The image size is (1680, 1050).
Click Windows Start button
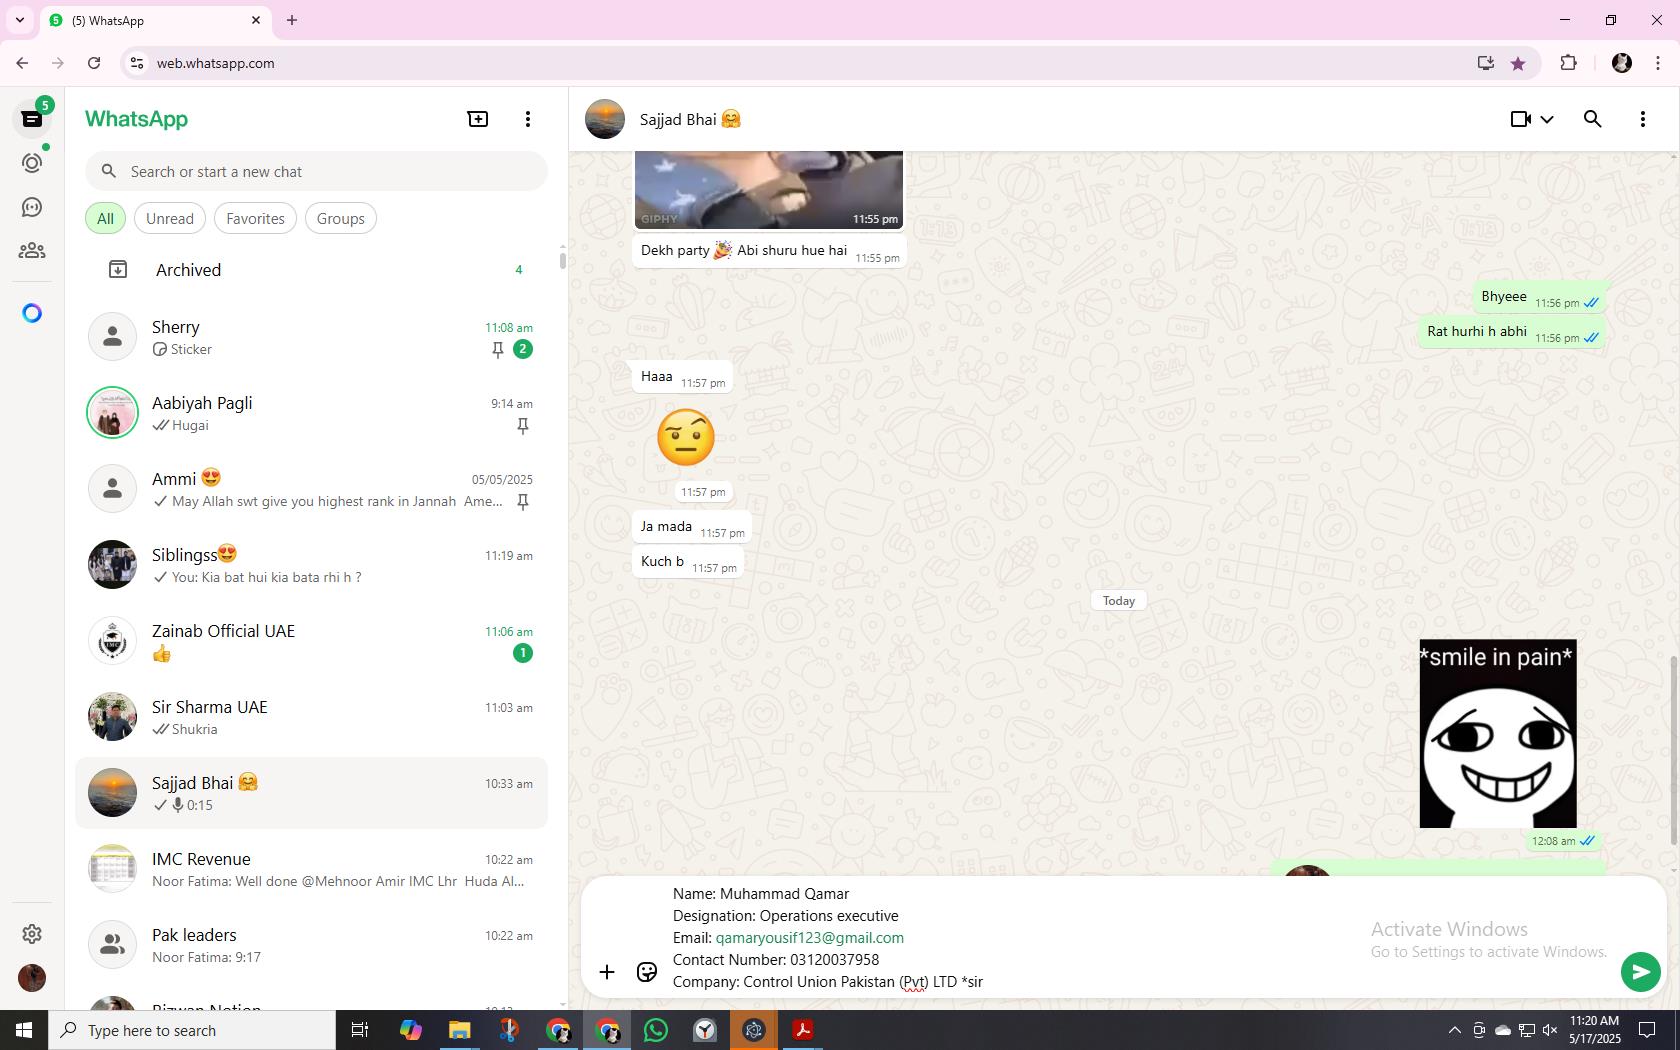(24, 1030)
